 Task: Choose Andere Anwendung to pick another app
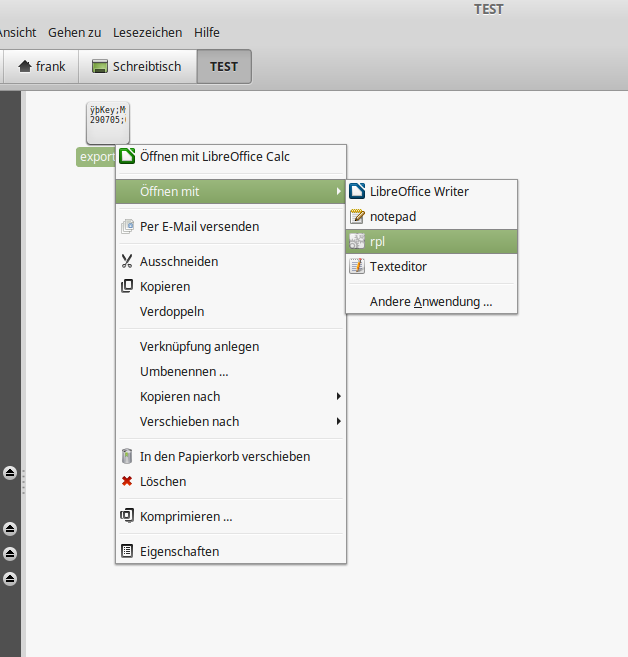coord(432,302)
